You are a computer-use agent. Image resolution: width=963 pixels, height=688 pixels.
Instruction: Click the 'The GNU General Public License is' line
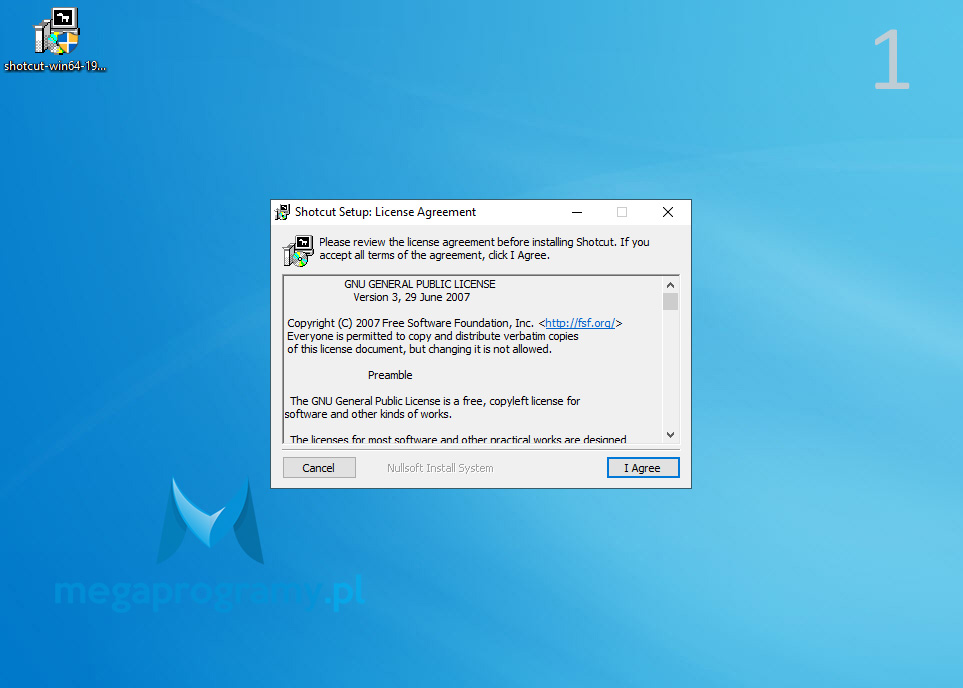(435, 401)
